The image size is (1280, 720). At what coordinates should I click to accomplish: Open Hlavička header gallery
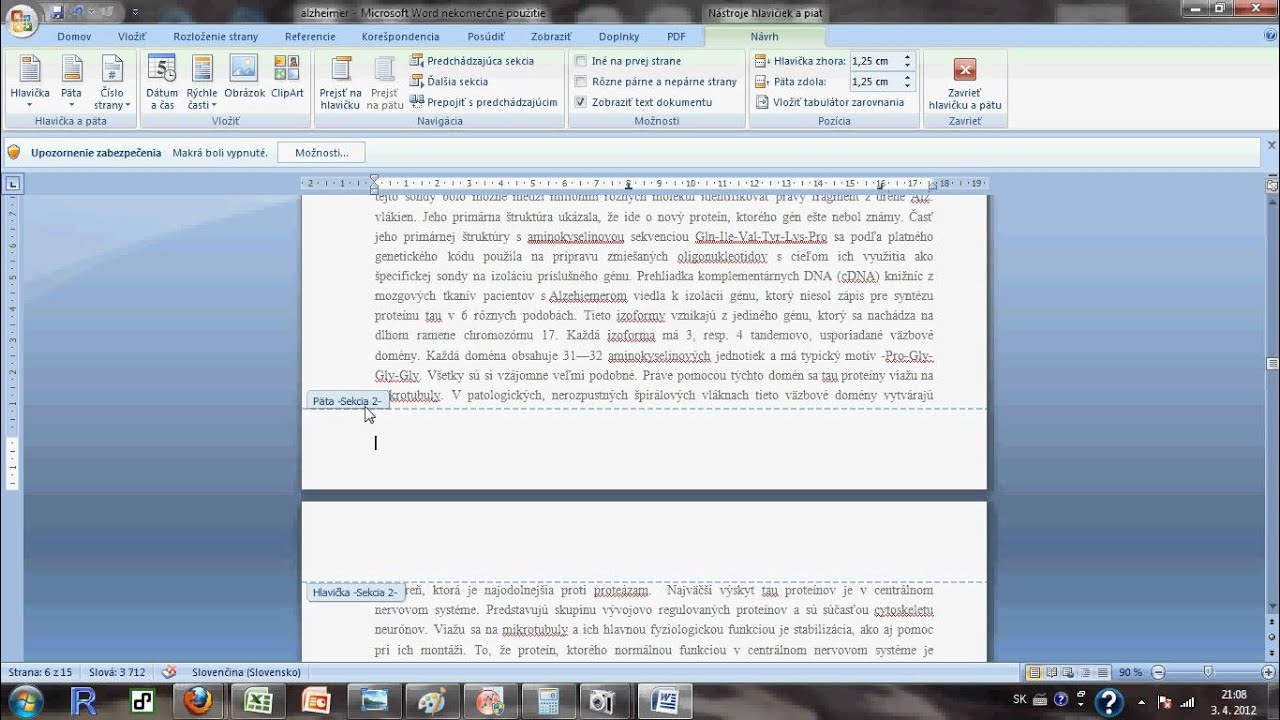(x=30, y=82)
